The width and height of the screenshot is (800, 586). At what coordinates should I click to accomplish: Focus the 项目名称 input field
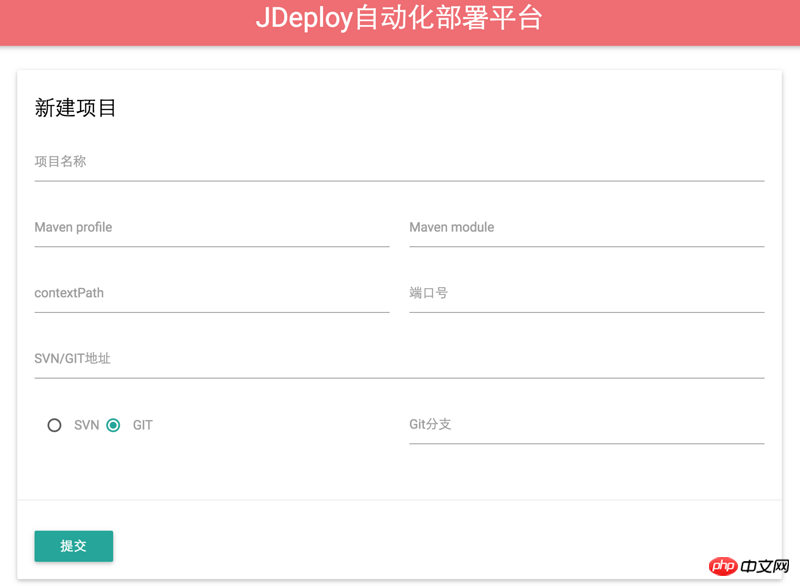pos(399,163)
